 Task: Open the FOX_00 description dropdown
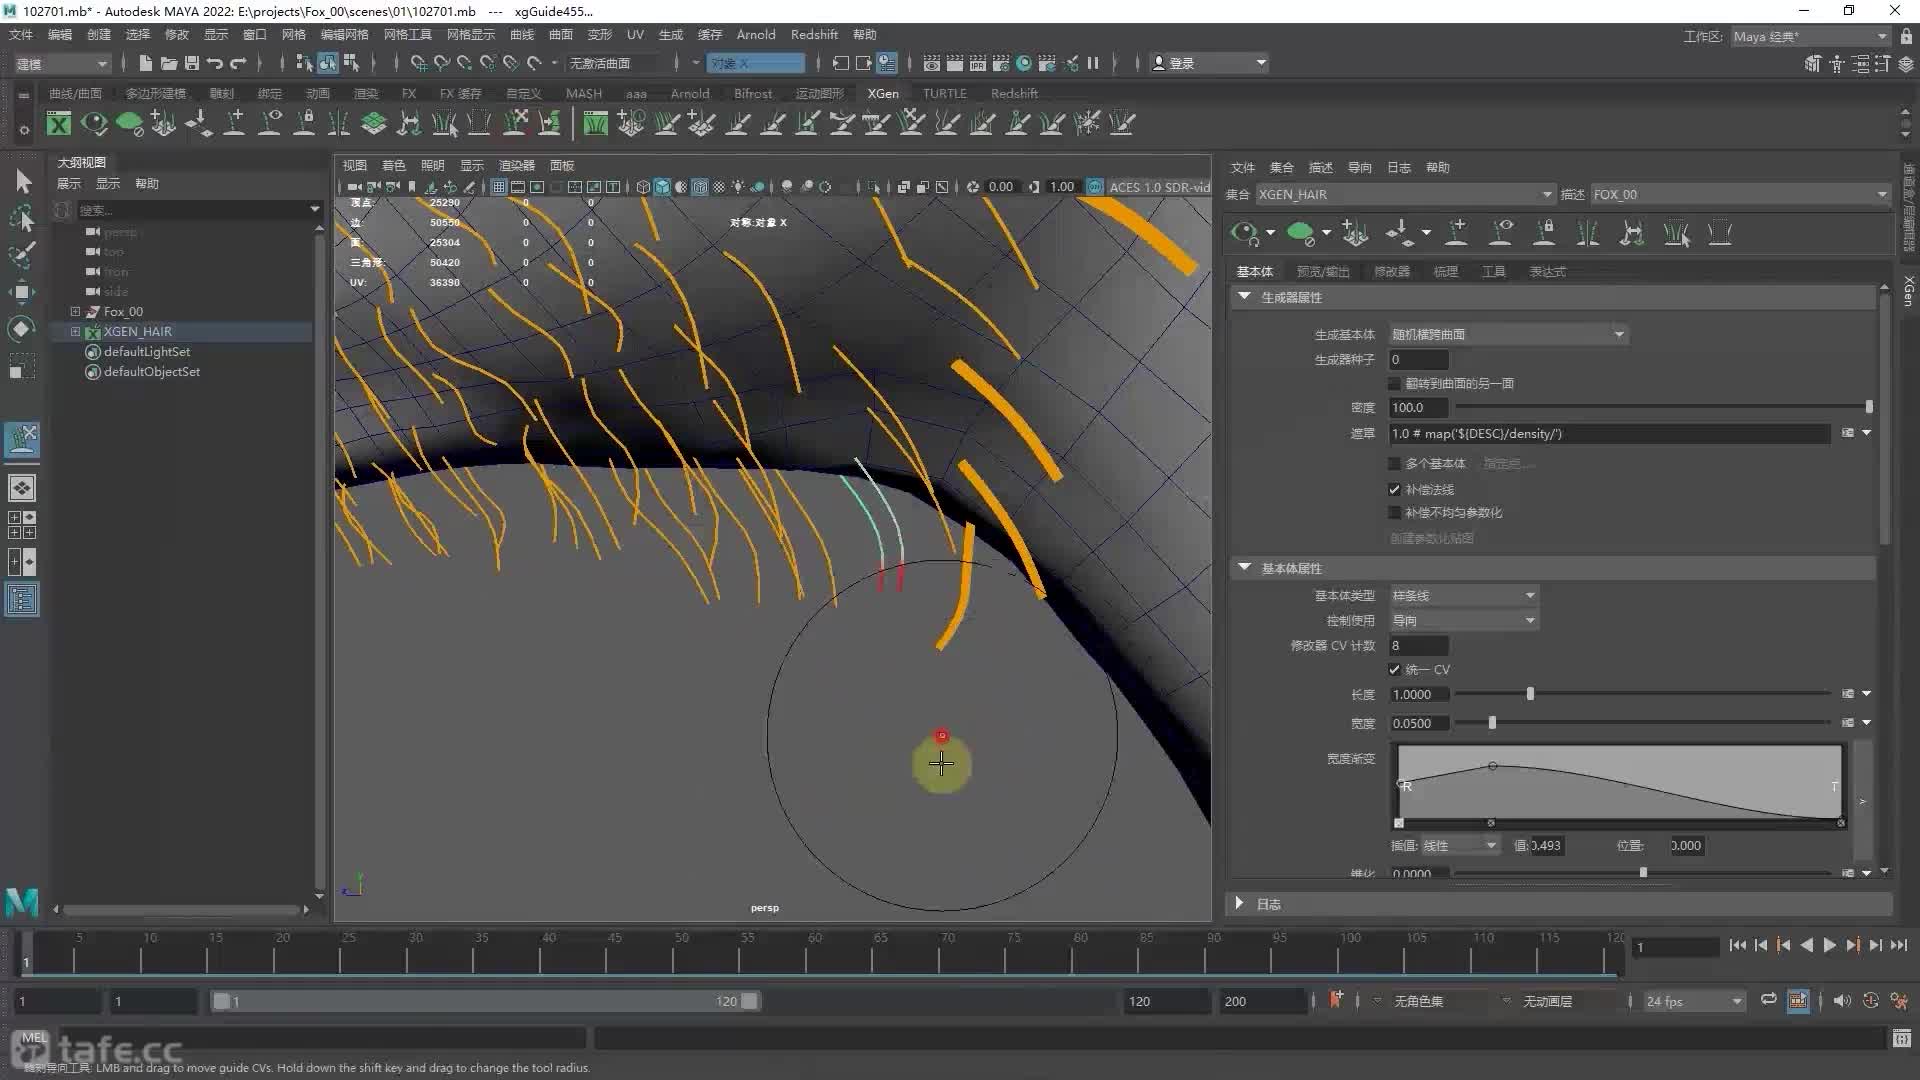(x=1739, y=195)
